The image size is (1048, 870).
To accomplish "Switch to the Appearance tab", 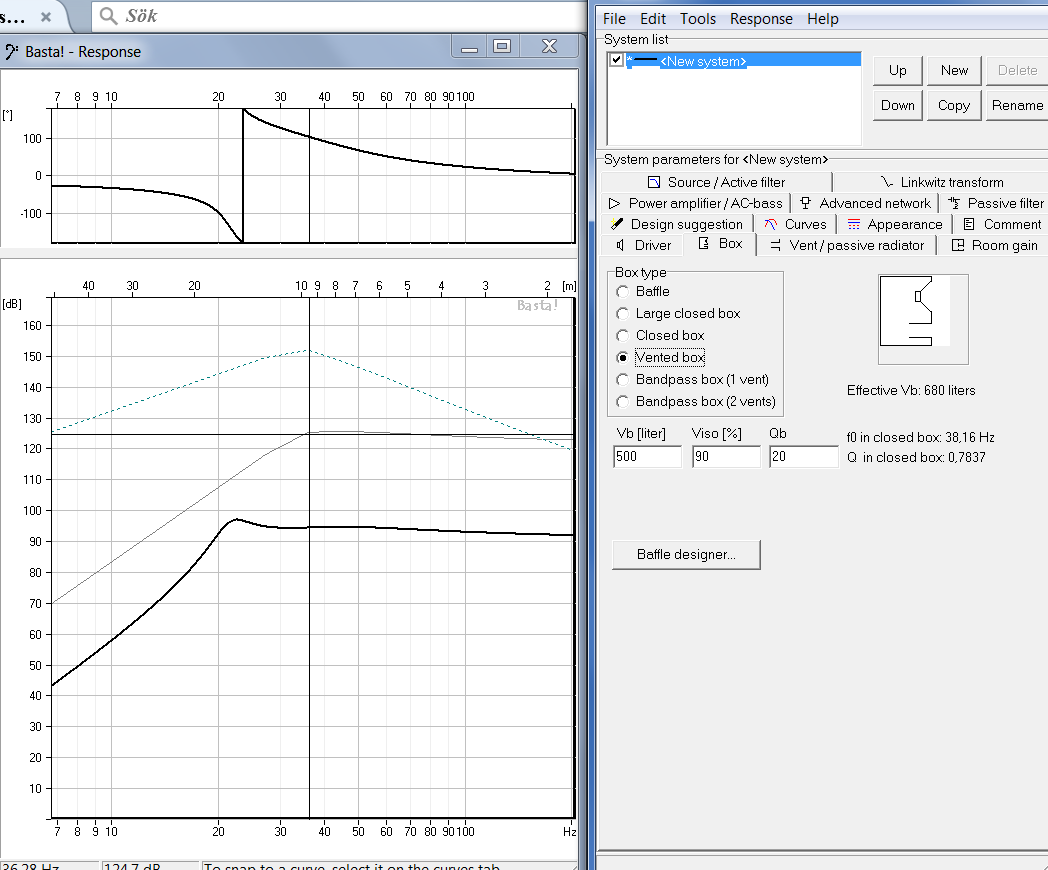I will click(x=894, y=225).
